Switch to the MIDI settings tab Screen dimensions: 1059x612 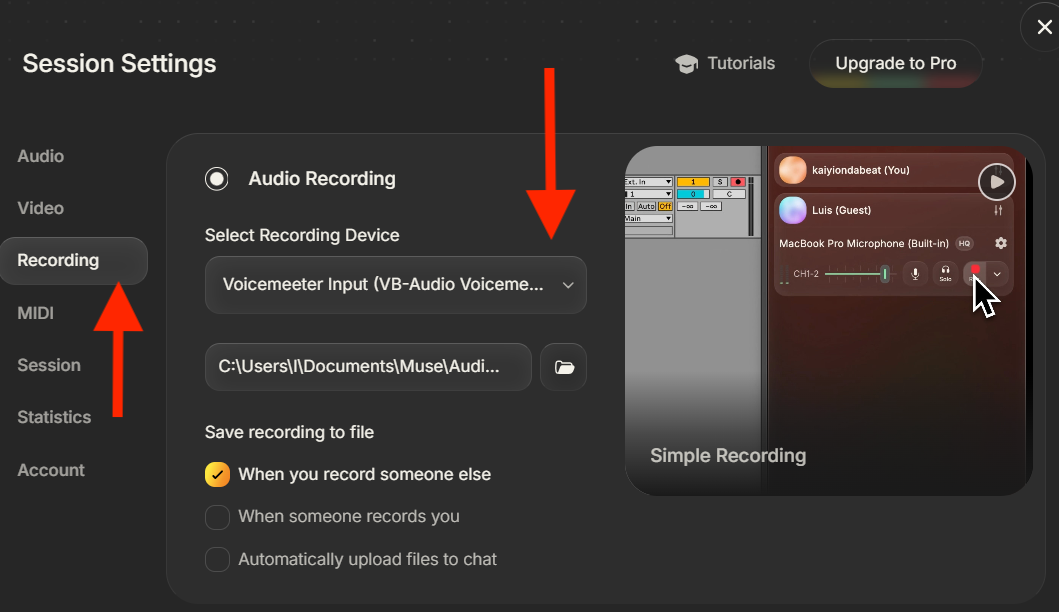[x=35, y=312]
